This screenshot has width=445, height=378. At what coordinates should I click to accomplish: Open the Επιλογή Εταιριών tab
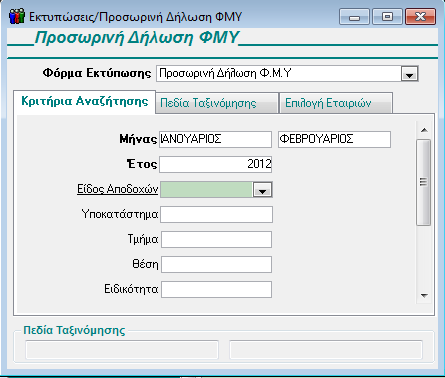tap(336, 103)
